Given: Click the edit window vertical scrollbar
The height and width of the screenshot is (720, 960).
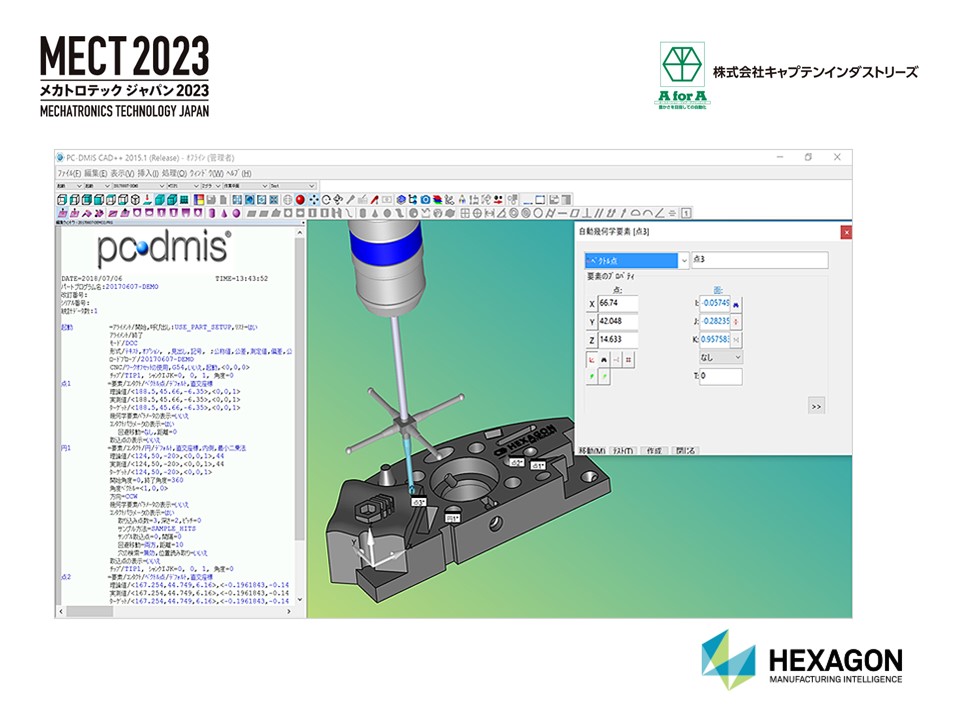Looking at the screenshot, I should pos(300,400).
